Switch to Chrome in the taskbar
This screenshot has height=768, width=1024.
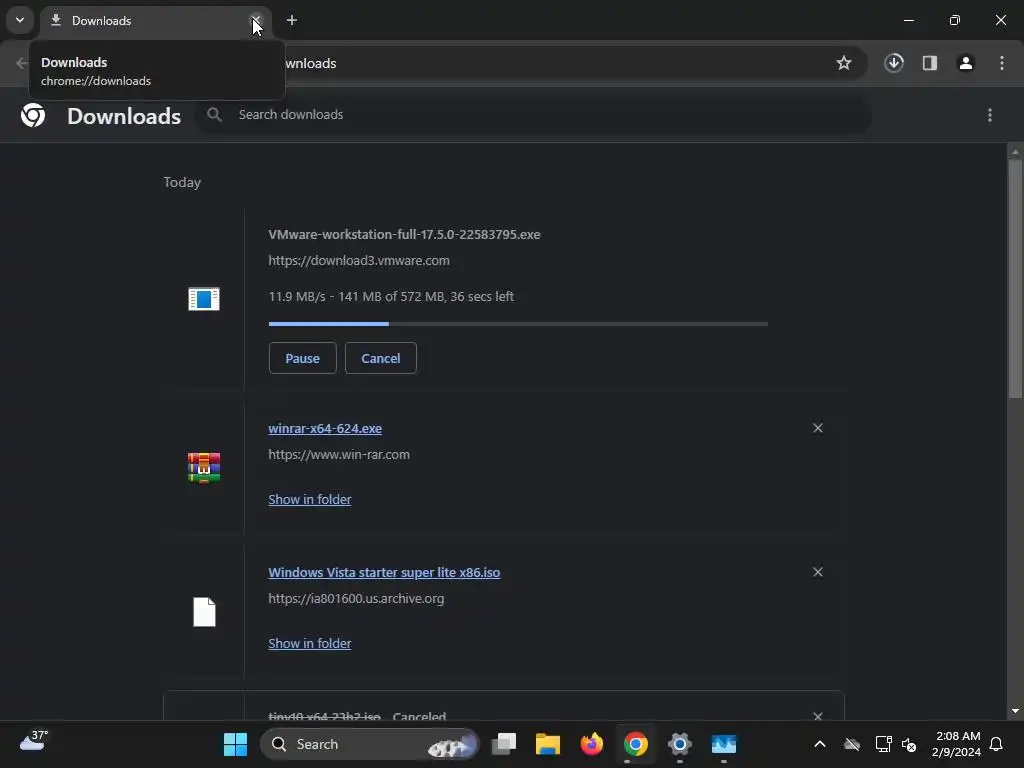635,744
